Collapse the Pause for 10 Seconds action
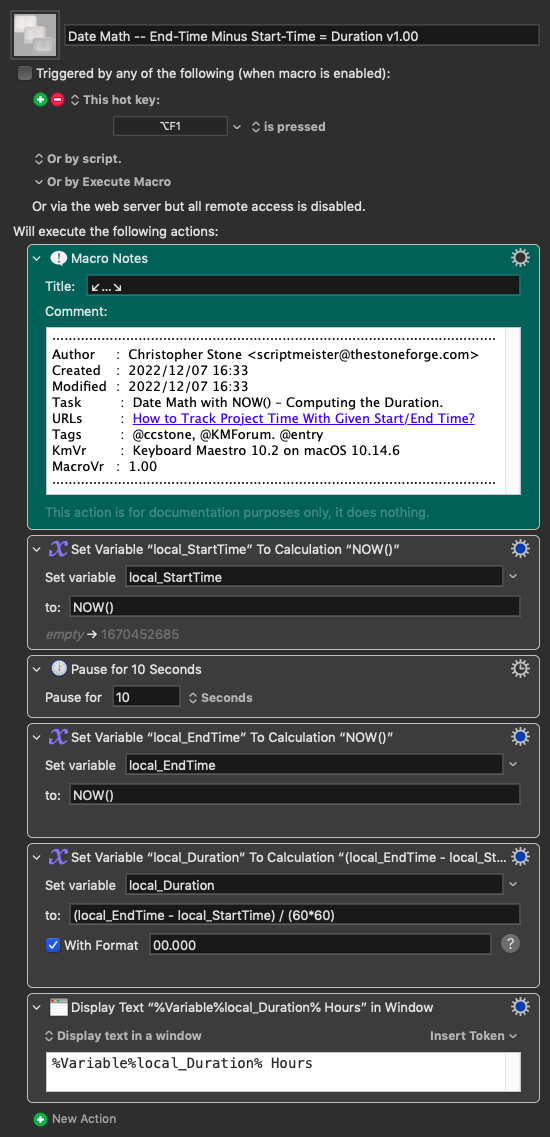The image size is (550, 1137). coord(38,669)
